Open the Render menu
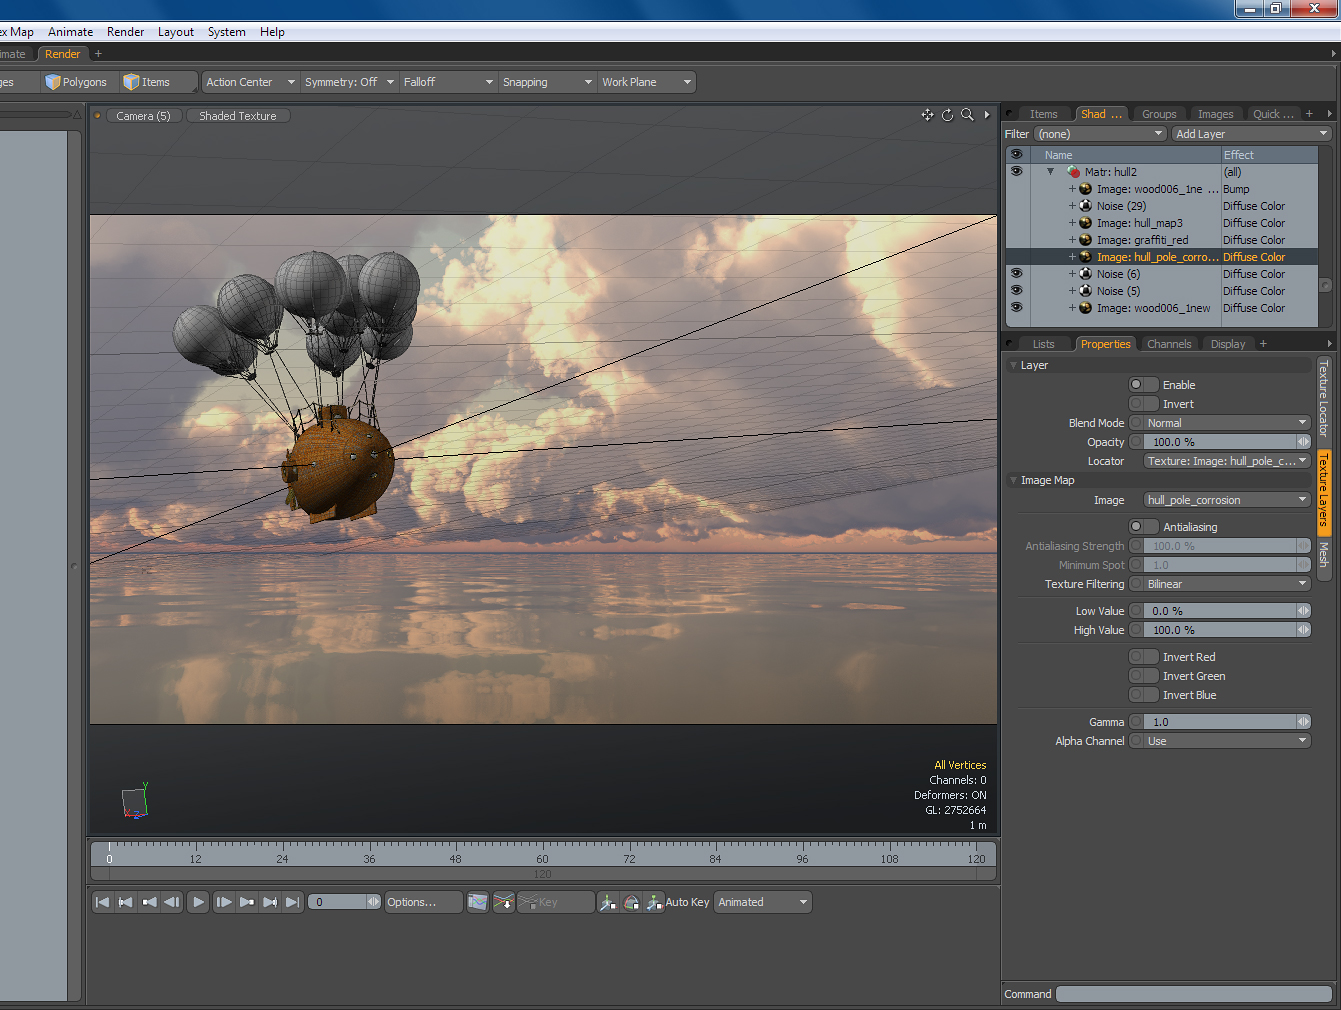The image size is (1341, 1010). tap(125, 32)
